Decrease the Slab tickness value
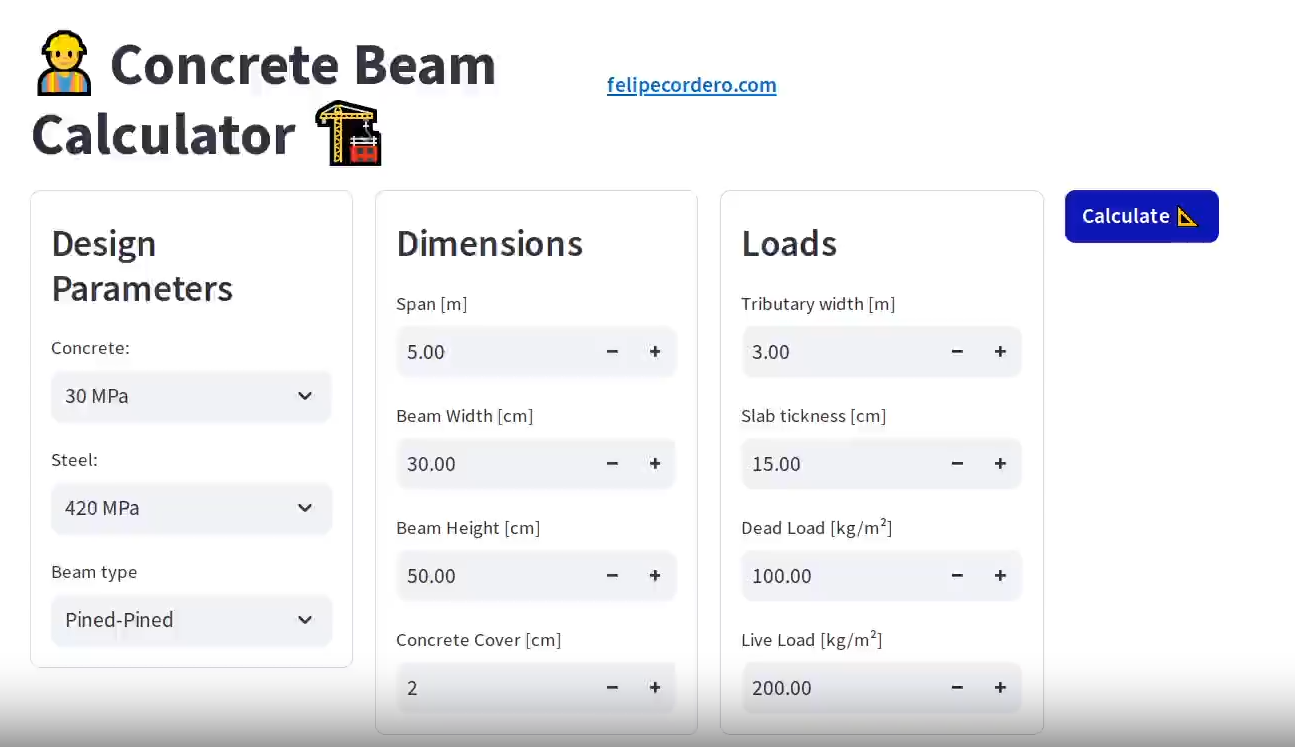The width and height of the screenshot is (1295, 747). pos(957,463)
